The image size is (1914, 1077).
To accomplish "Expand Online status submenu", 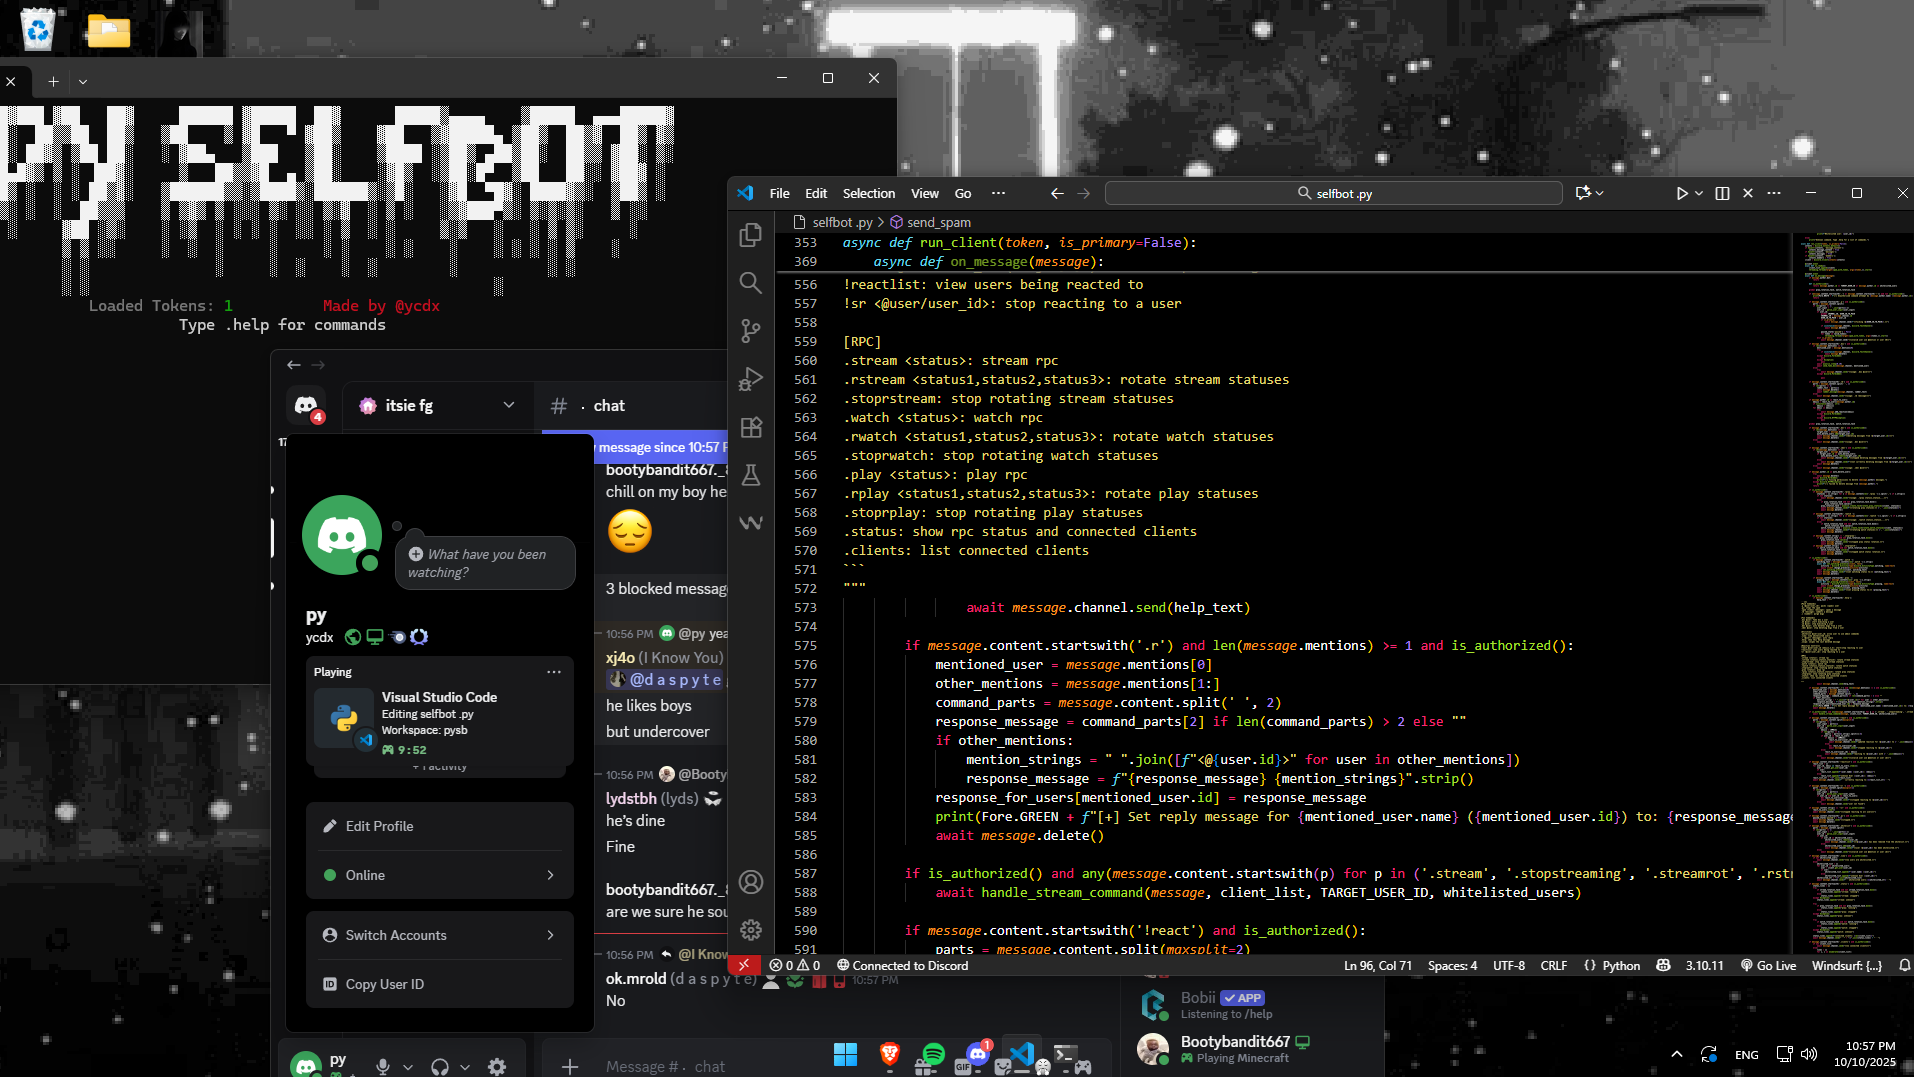I will click(440, 875).
